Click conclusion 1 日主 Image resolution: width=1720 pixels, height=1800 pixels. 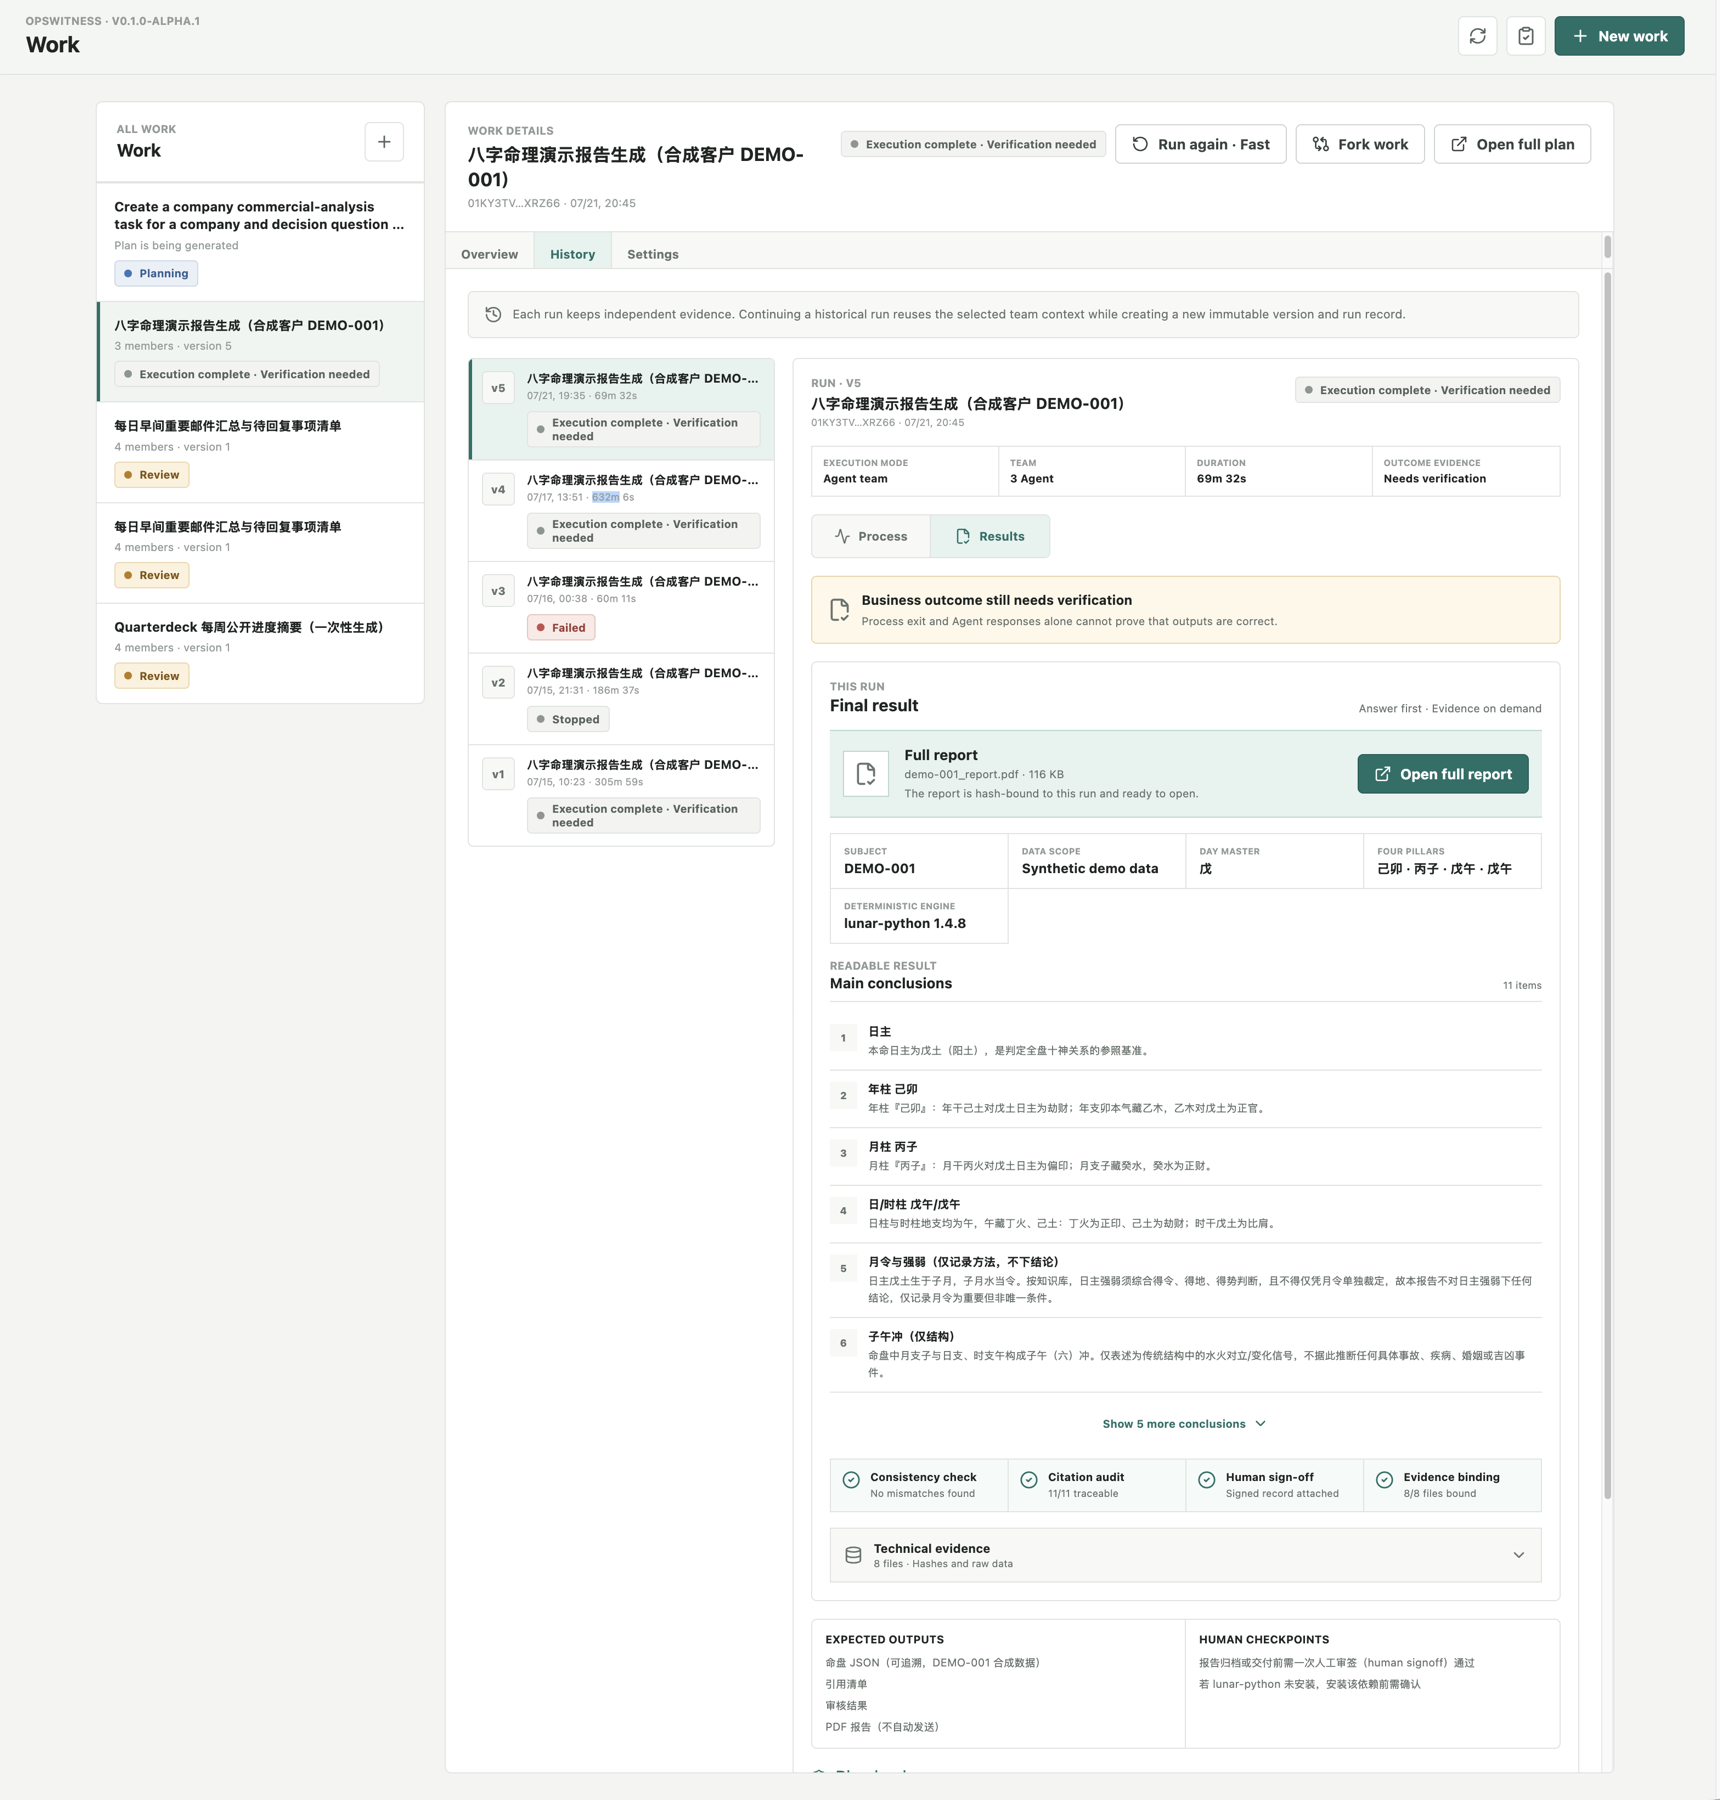1185,1040
